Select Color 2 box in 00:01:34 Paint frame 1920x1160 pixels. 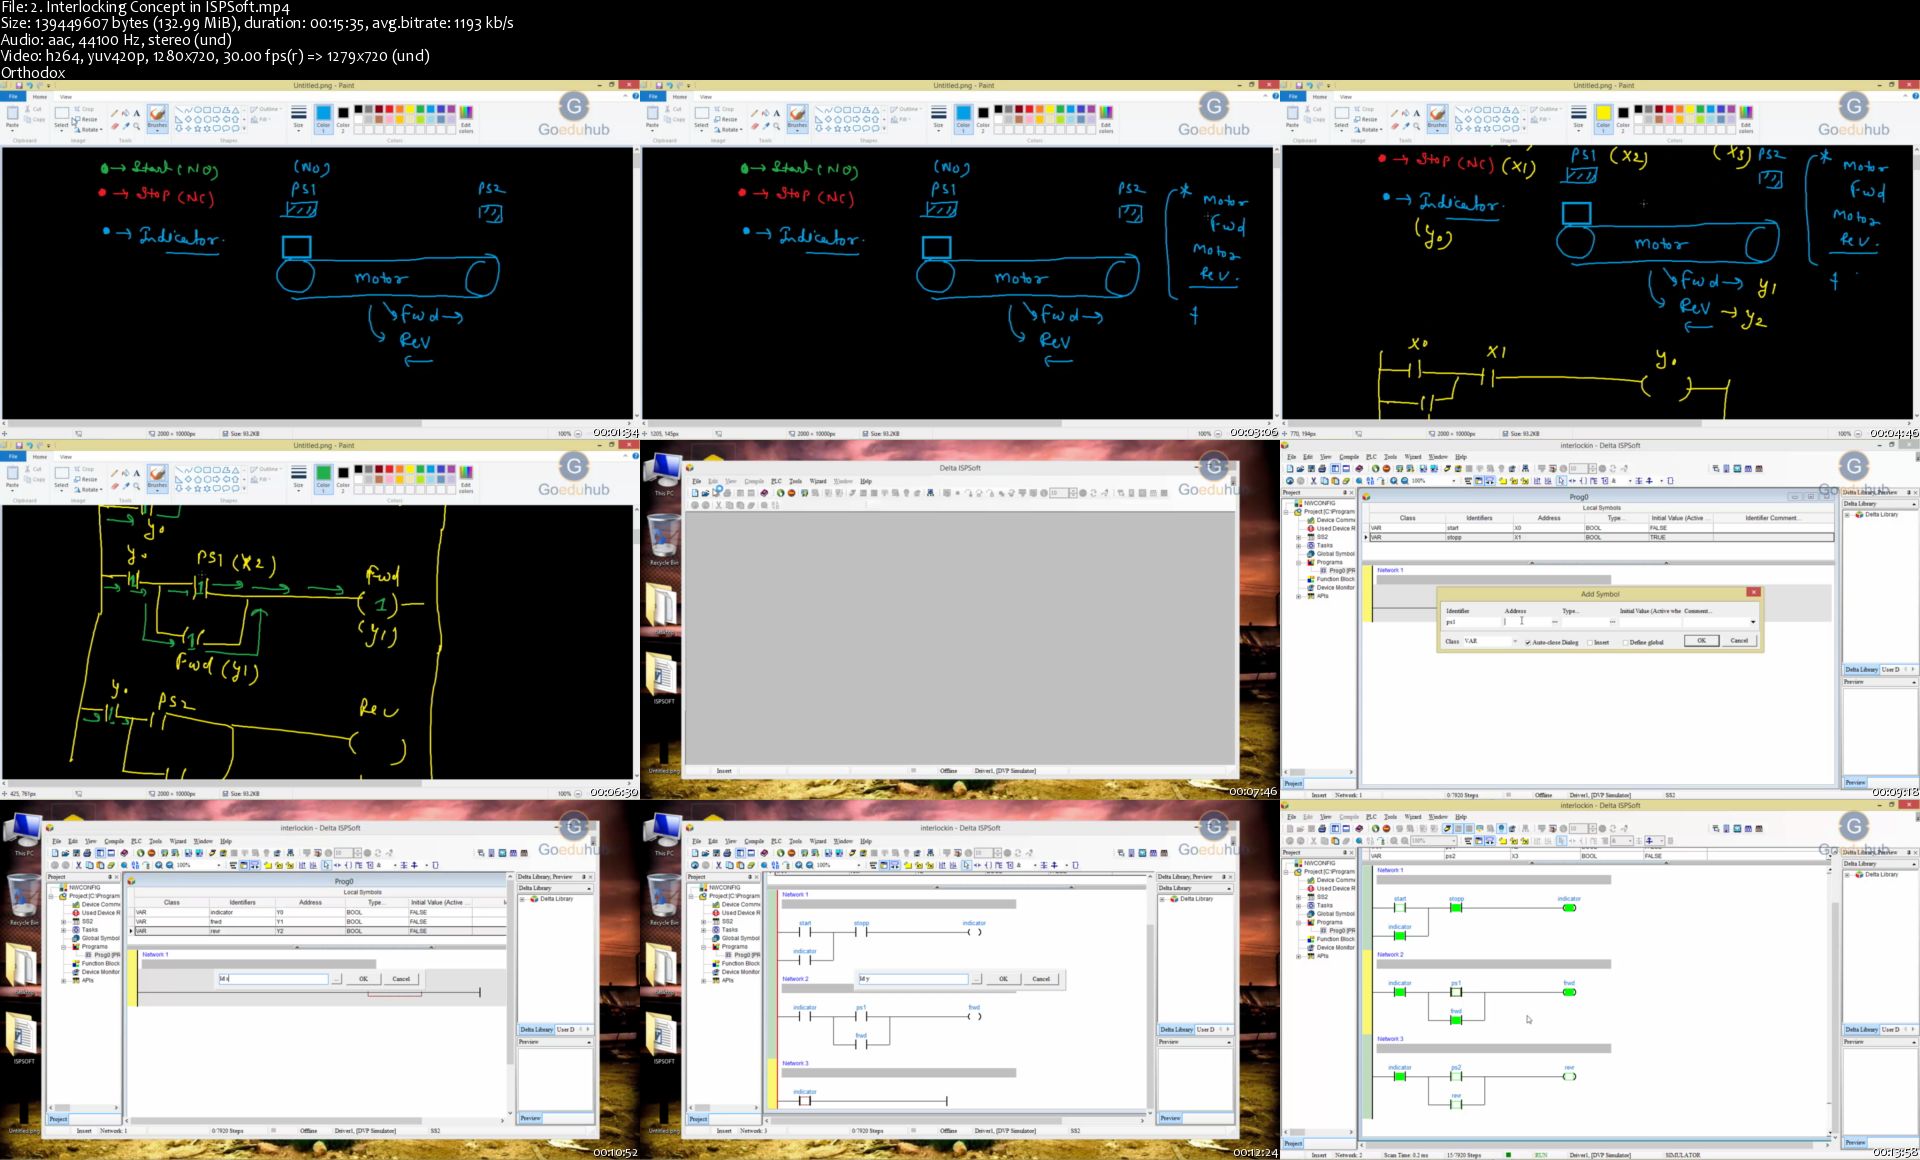(343, 118)
